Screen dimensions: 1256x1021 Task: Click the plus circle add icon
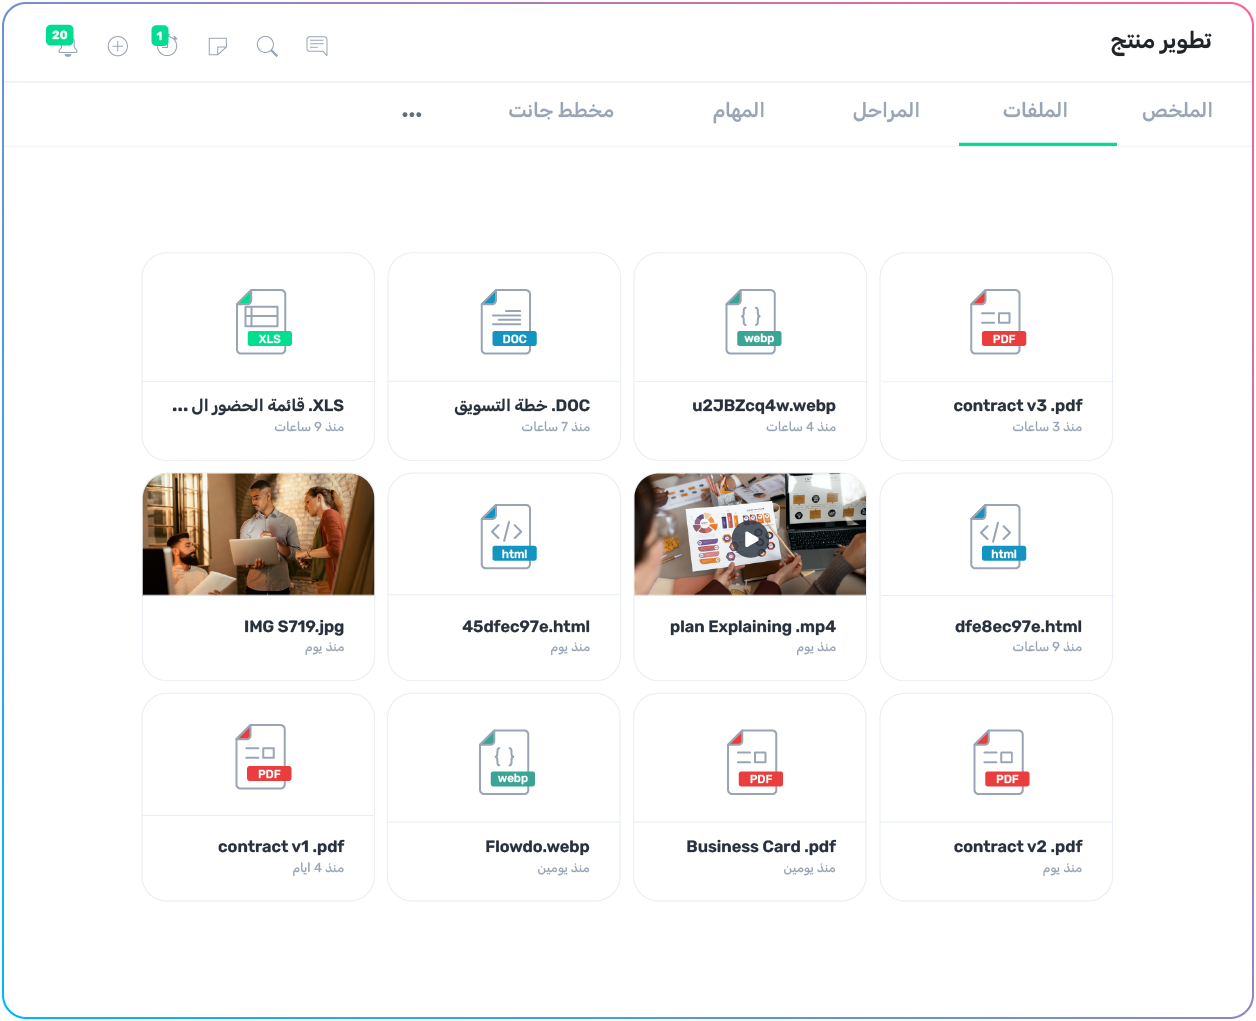[x=118, y=46]
